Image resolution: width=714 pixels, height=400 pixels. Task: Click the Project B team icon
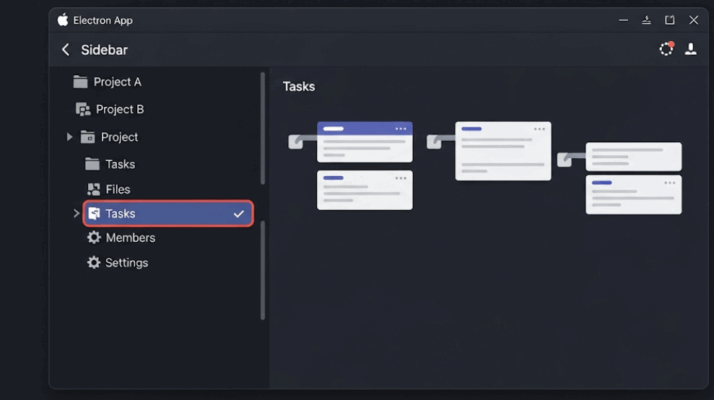point(83,109)
